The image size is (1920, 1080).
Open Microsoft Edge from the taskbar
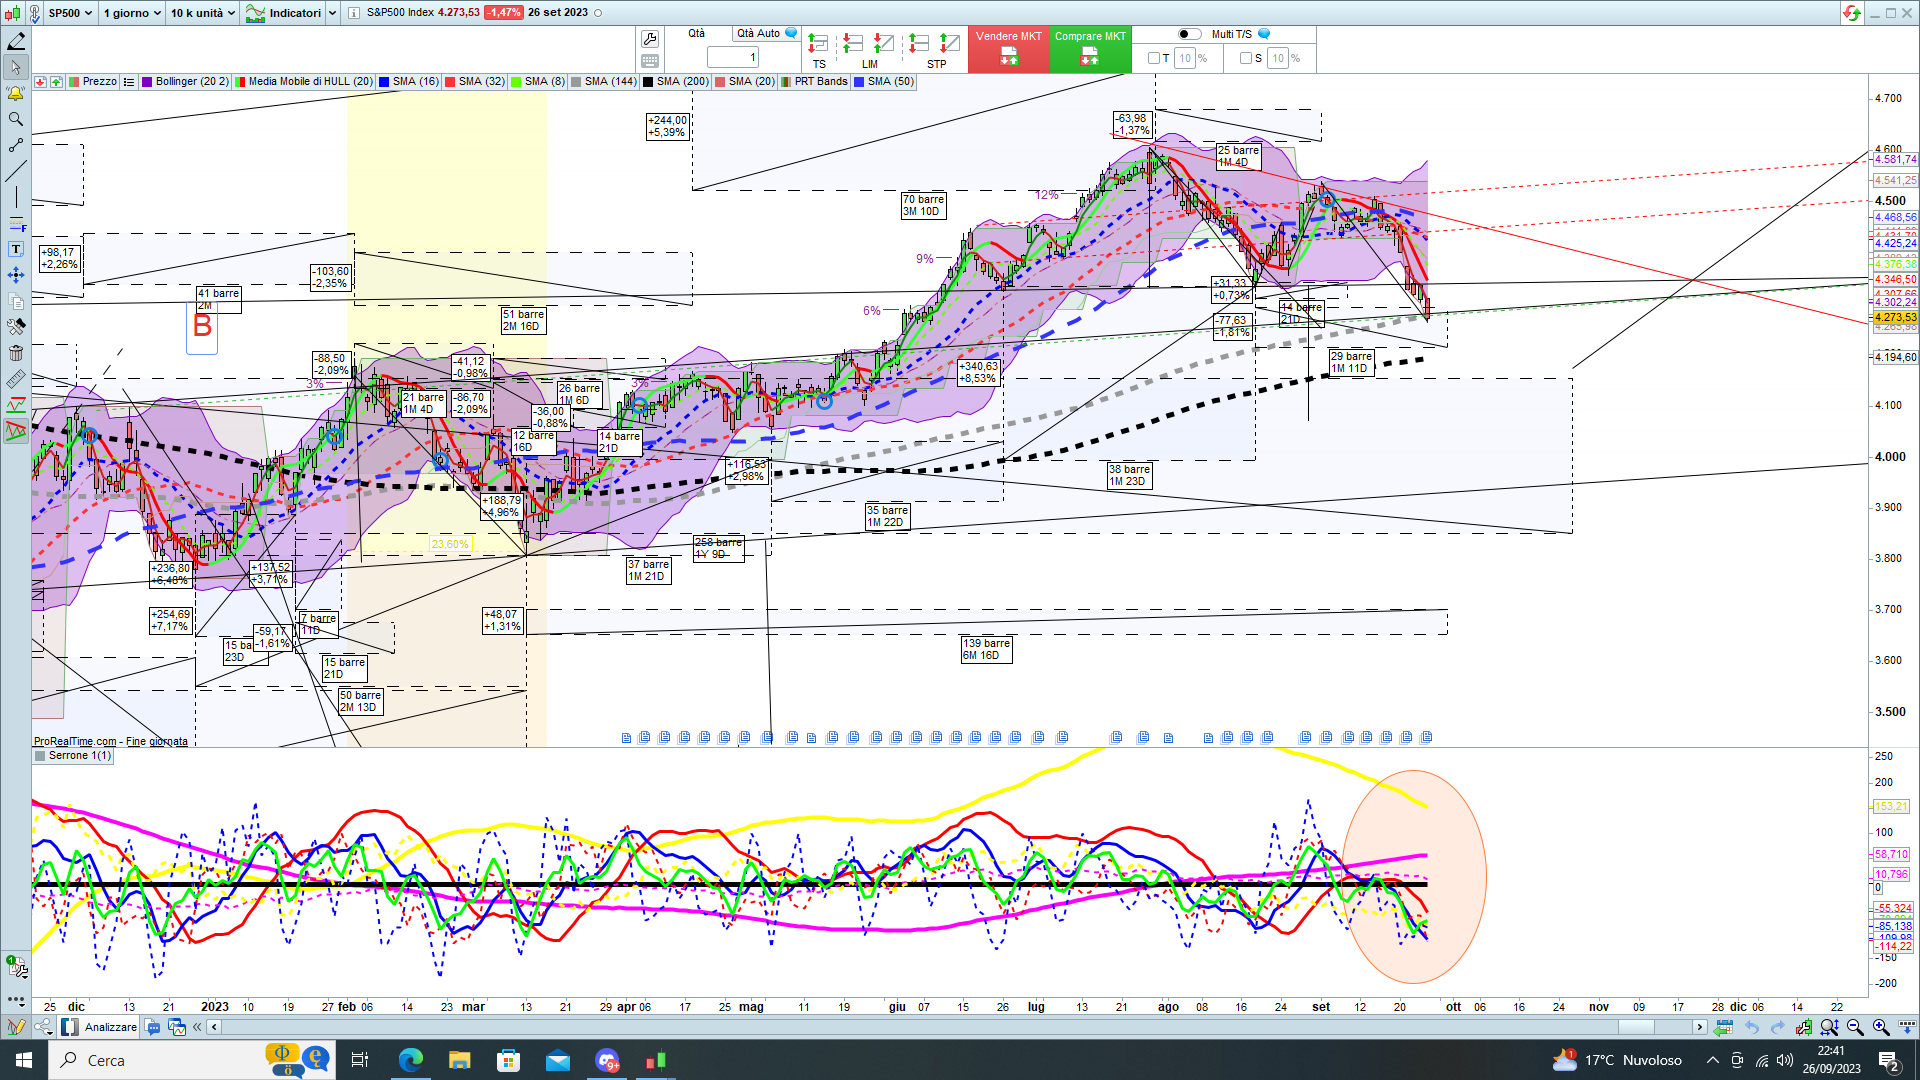410,1060
